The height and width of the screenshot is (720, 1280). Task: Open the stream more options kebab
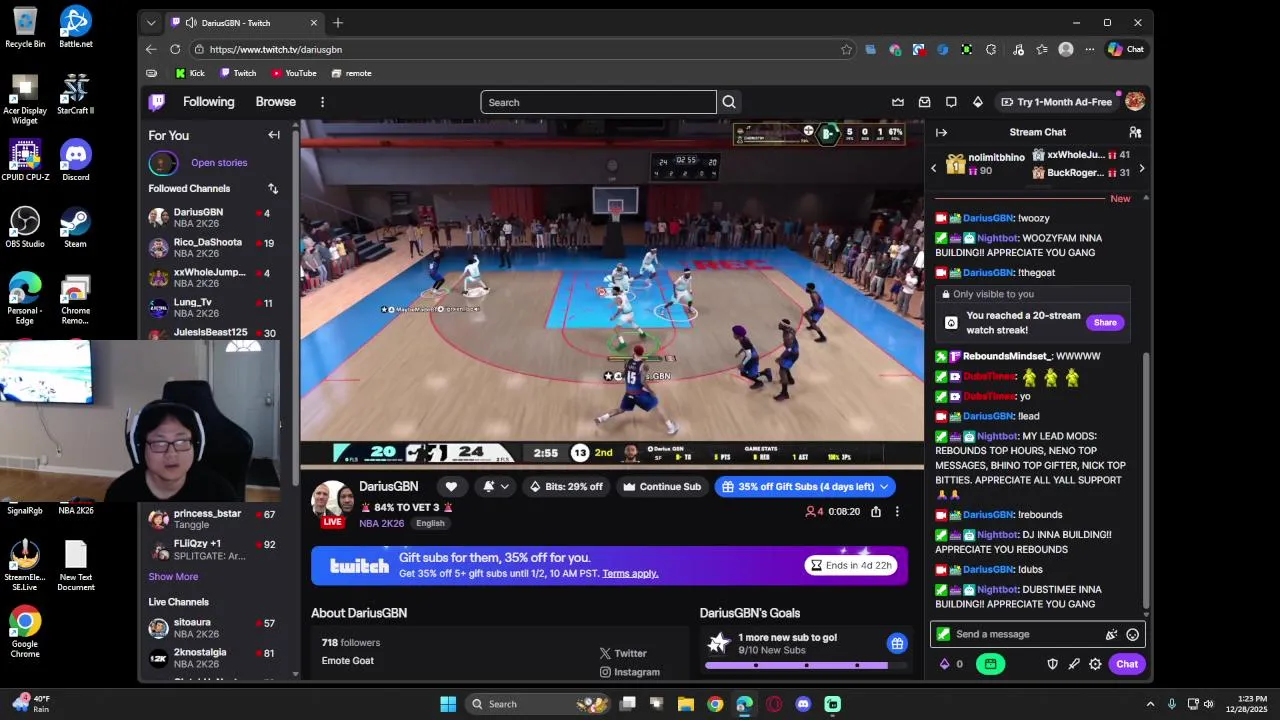click(x=897, y=512)
